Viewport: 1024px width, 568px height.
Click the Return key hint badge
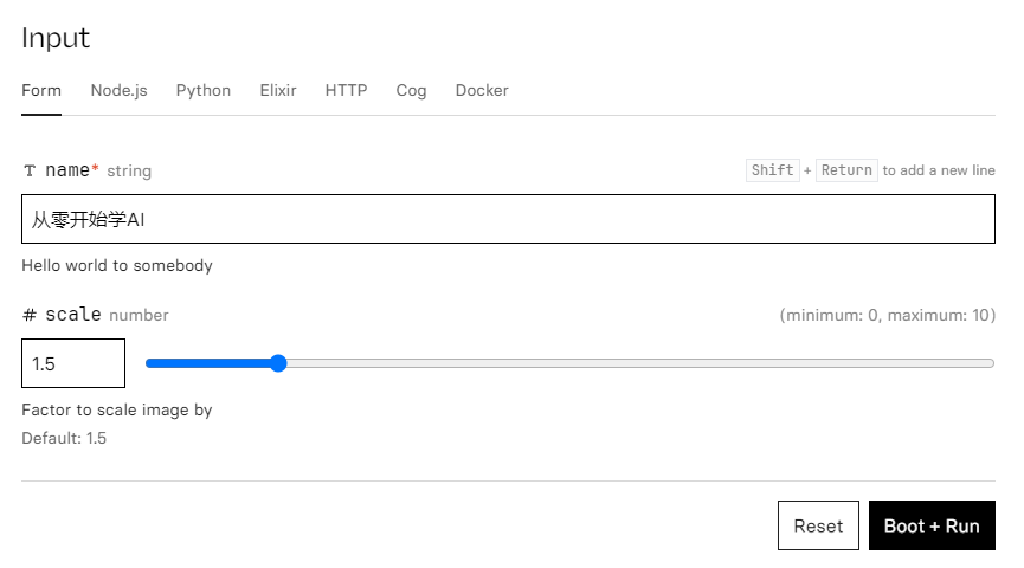[847, 170]
